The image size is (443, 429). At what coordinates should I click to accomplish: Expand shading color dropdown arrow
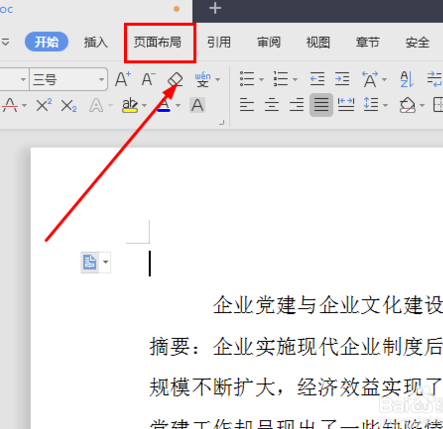point(422,106)
